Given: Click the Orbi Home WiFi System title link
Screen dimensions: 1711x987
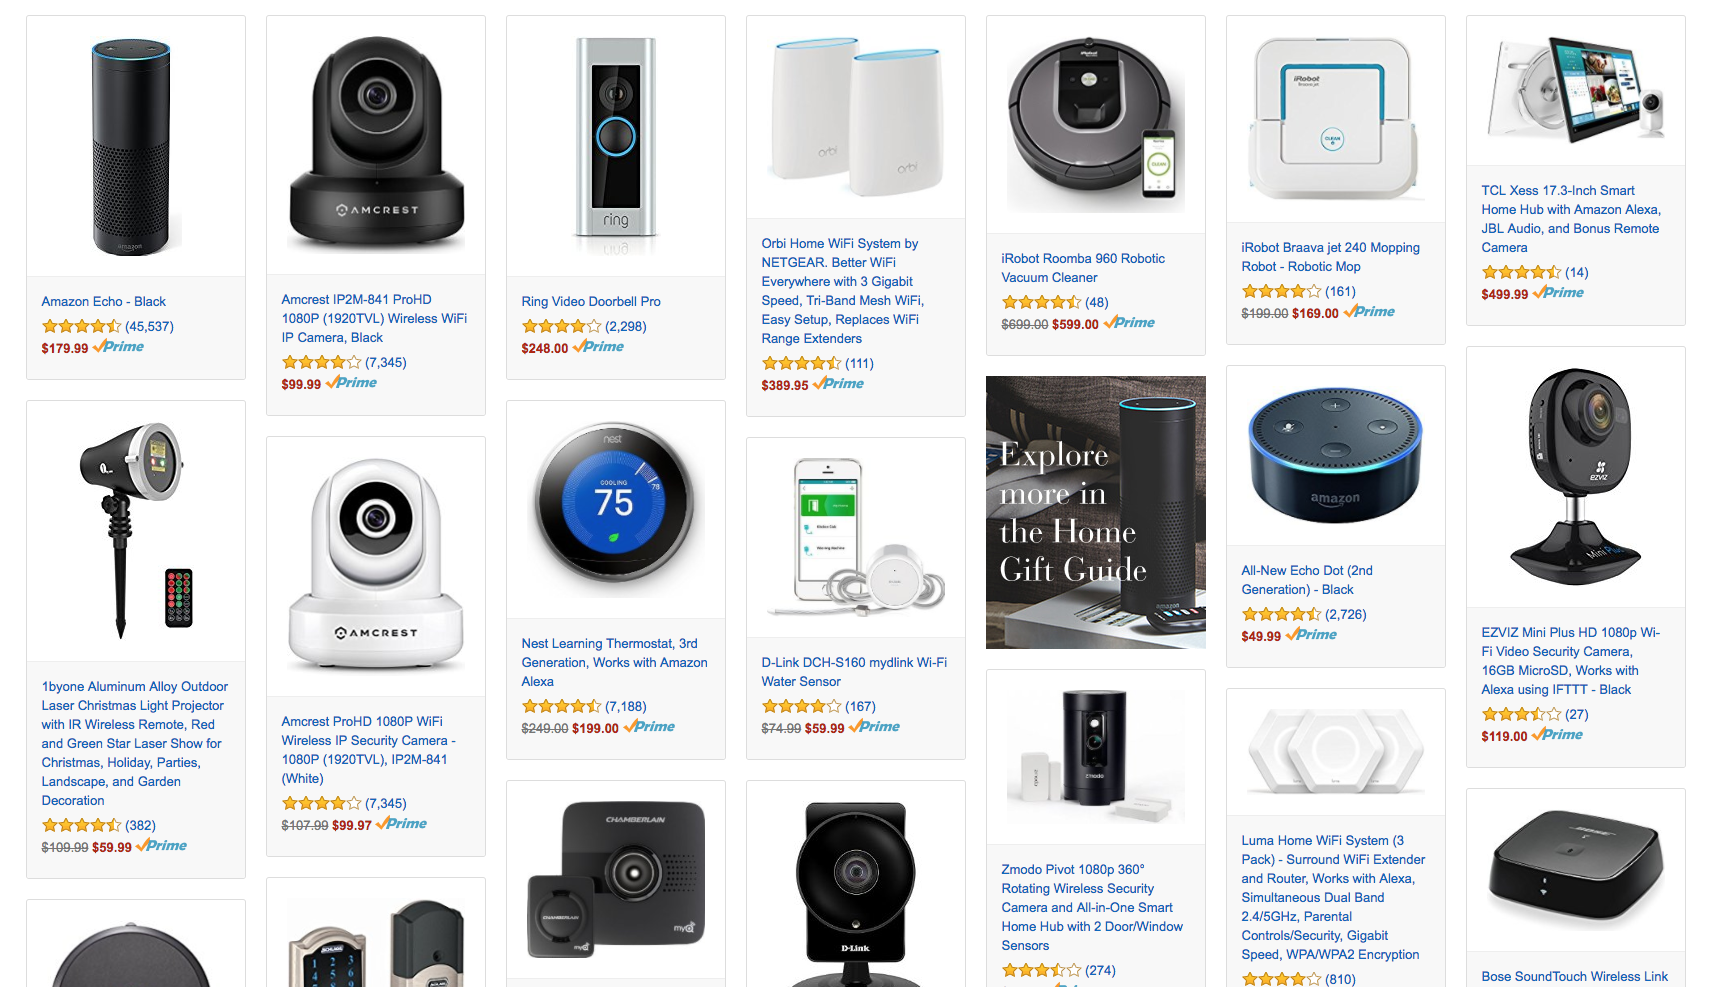Looking at the screenshot, I should (842, 291).
